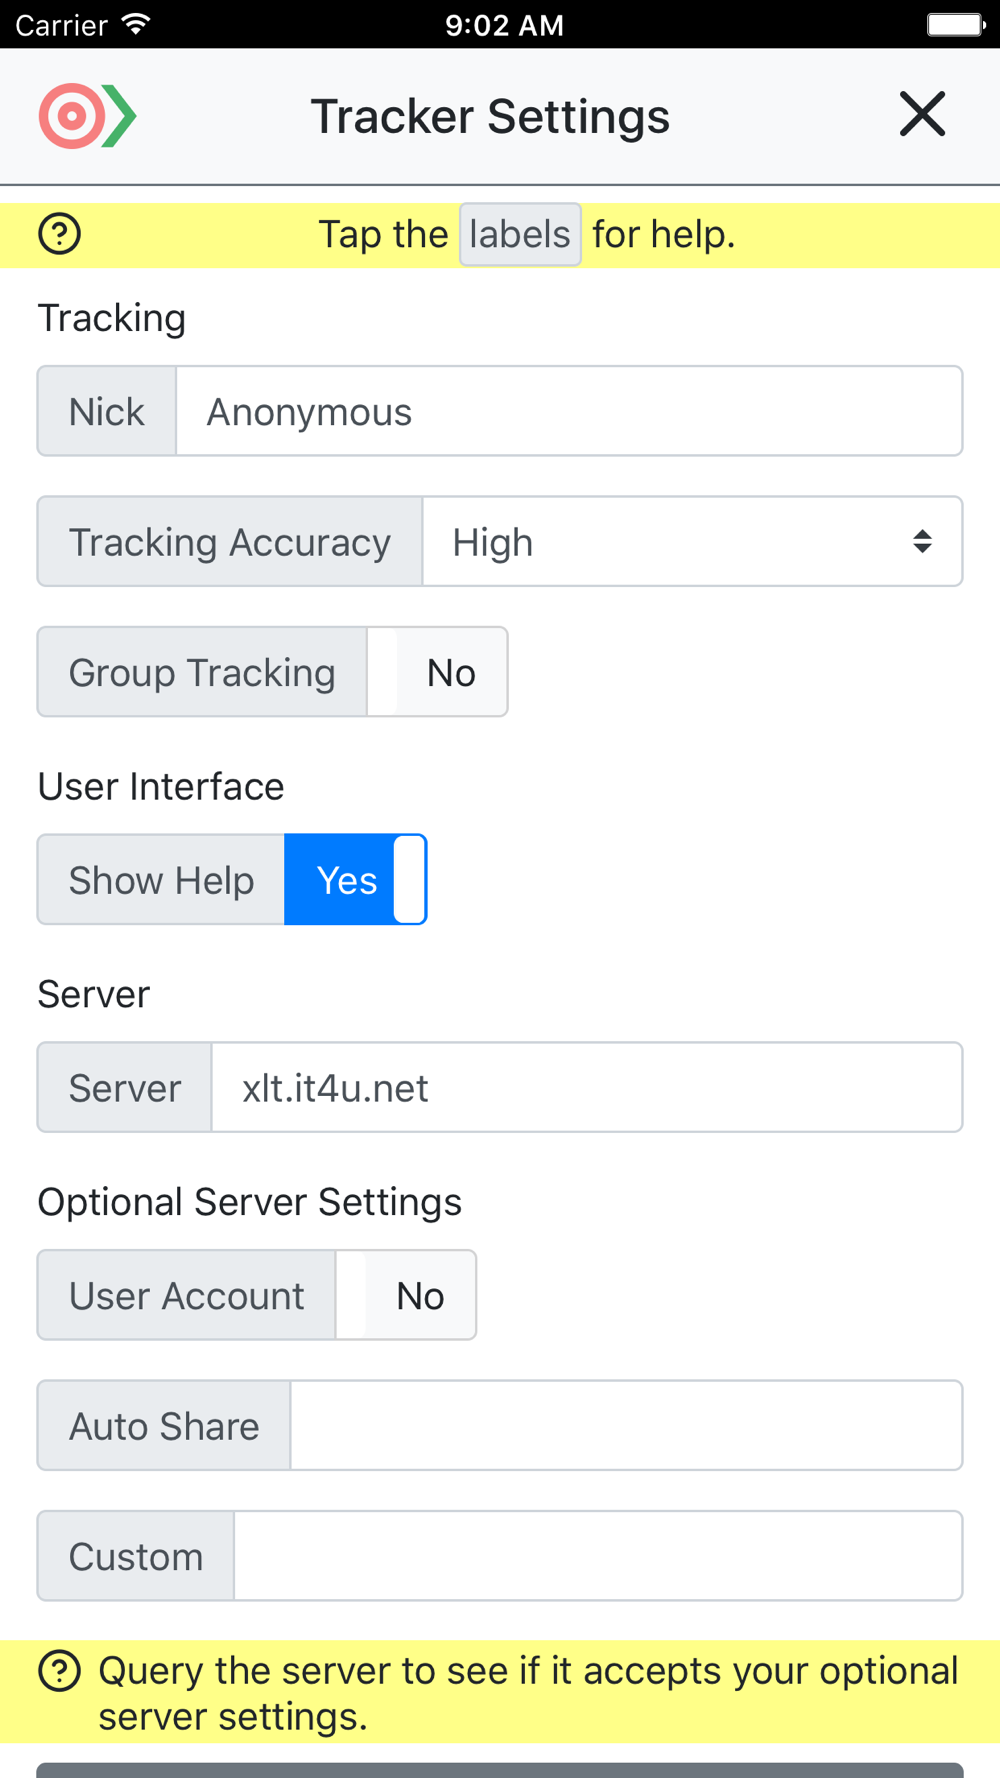This screenshot has height=1778, width=1000.
Task: Tap the Group Tracking label
Action: 202,672
